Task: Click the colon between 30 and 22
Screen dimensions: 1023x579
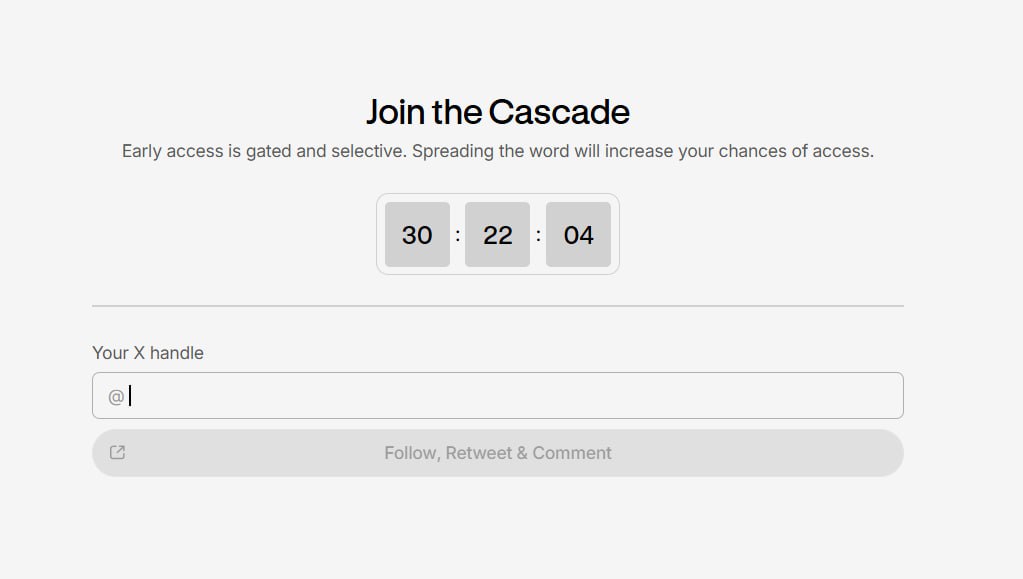Action: pyautogui.click(x=458, y=235)
